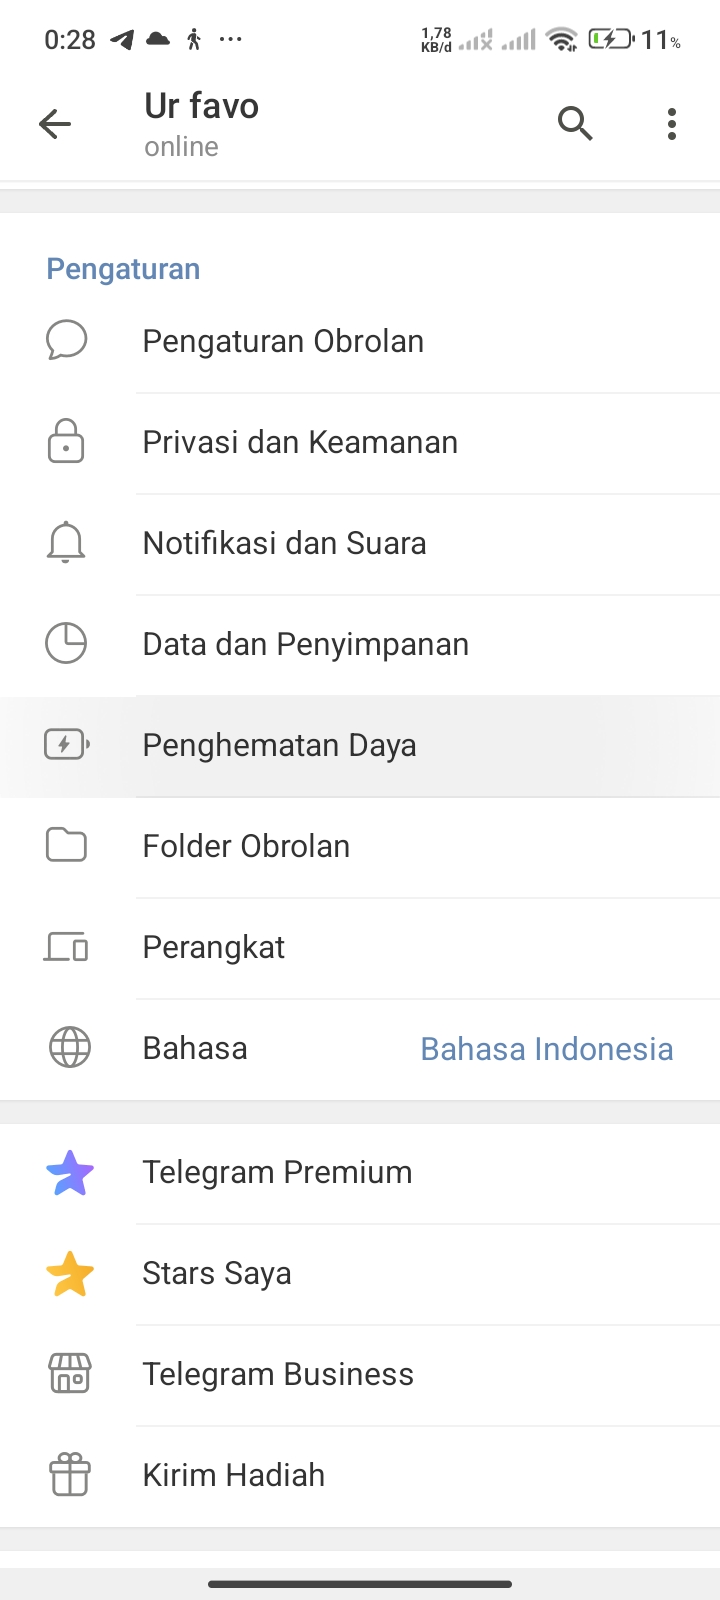
Task: Tap the pie chart data icon
Action: click(66, 644)
